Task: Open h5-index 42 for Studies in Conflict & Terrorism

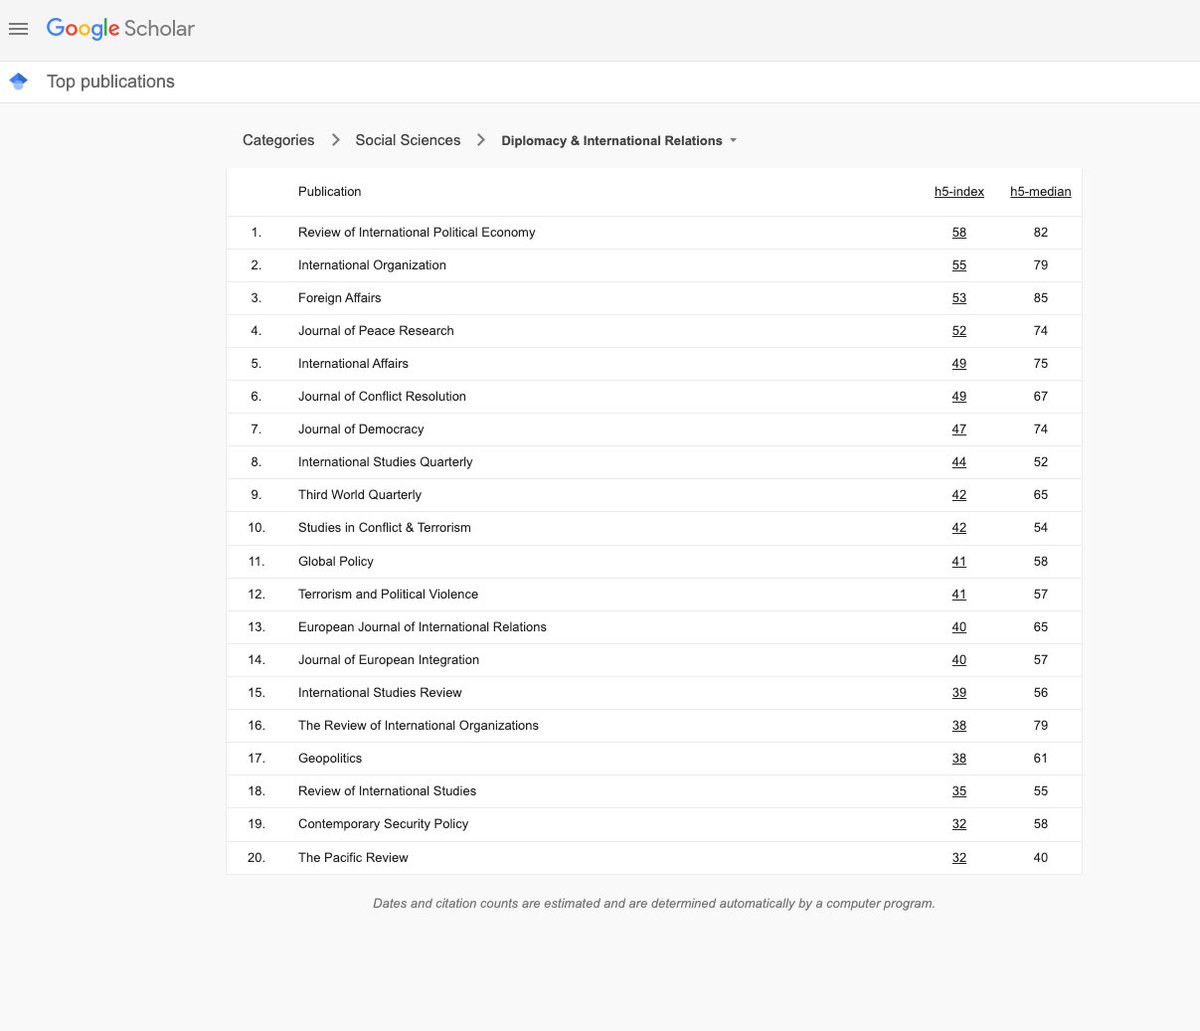Action: pos(959,528)
